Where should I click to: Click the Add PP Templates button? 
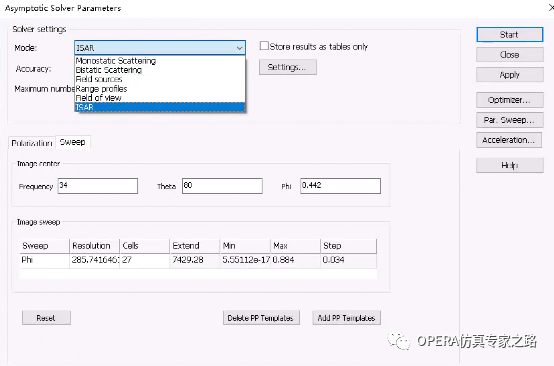pyautogui.click(x=346, y=318)
